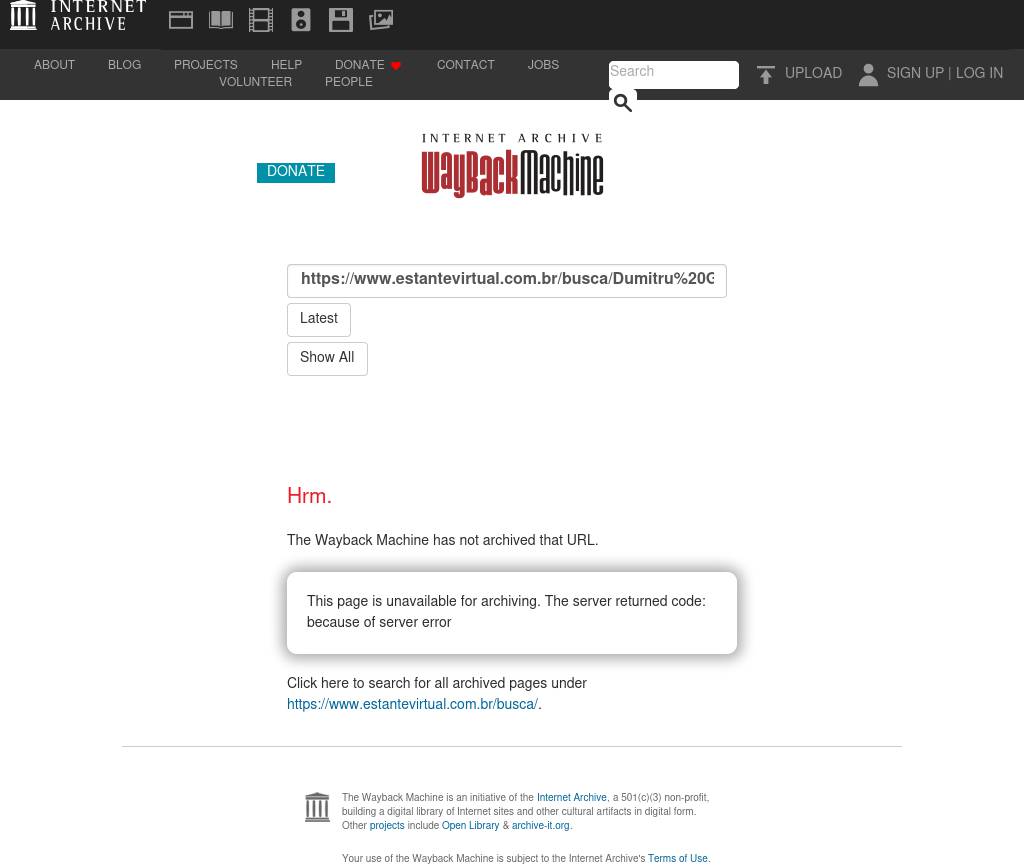This screenshot has width=1024, height=867.
Task: Follow the estantevirtual.com.br/busca/ link
Action: (412, 705)
